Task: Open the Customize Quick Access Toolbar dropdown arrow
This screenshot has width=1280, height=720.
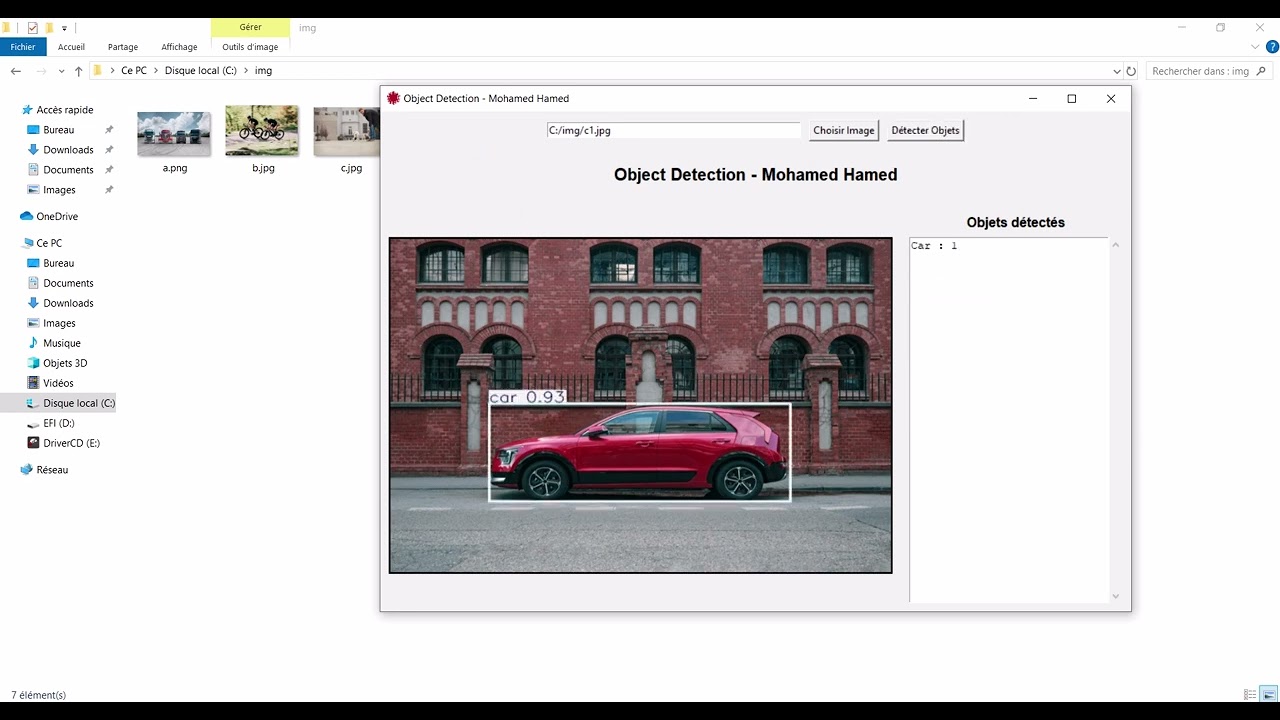Action: [64, 28]
